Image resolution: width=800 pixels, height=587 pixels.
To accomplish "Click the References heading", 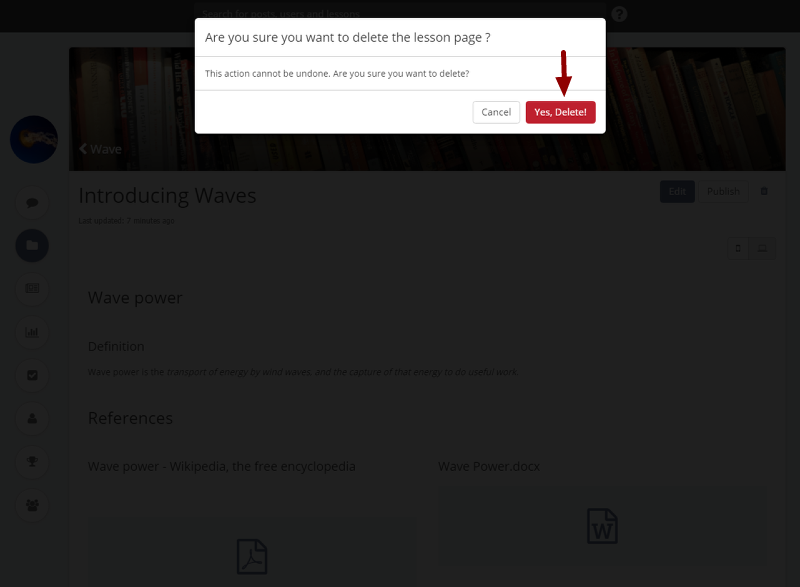I will point(130,418).
